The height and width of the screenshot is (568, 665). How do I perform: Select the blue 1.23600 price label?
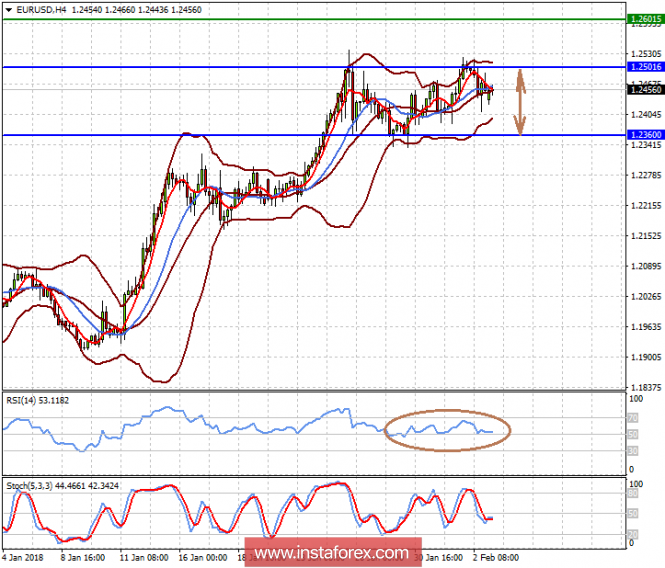coord(644,135)
